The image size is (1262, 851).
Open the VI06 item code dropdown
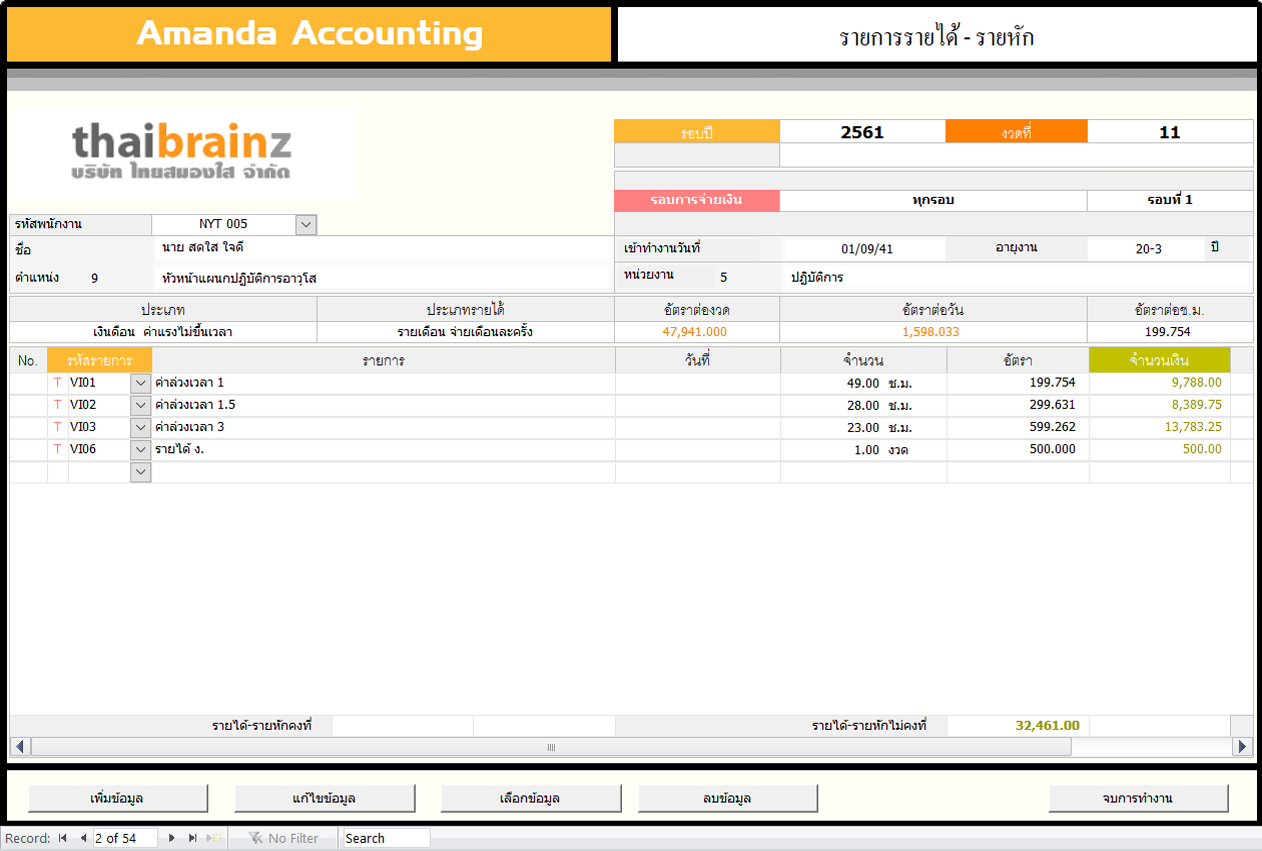coord(140,450)
